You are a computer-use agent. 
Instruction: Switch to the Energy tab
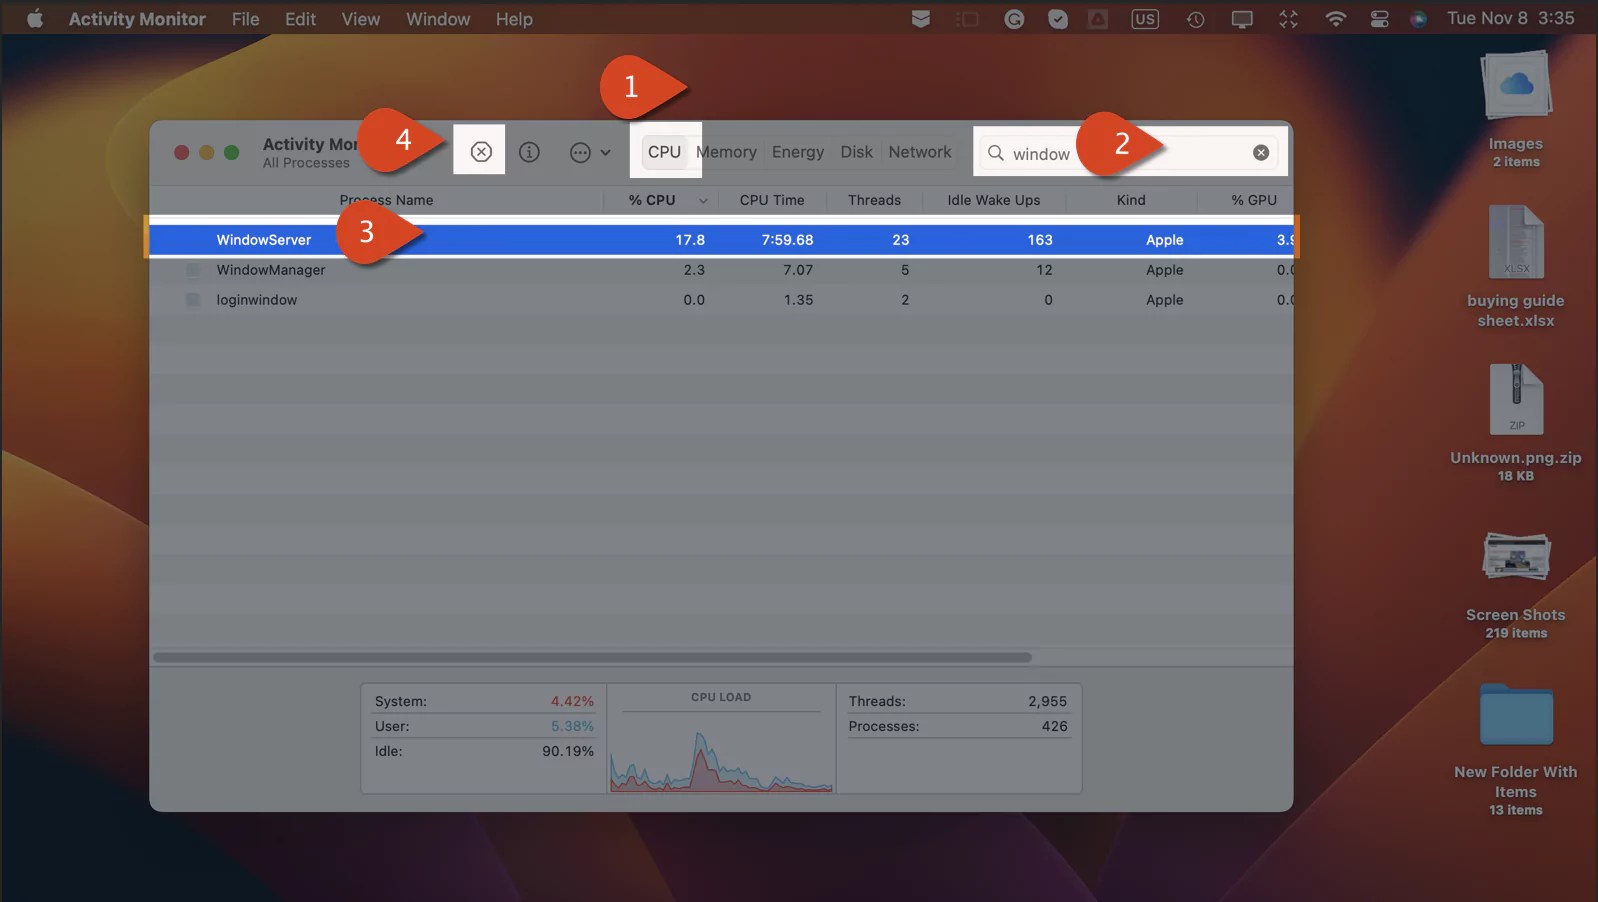pos(798,152)
